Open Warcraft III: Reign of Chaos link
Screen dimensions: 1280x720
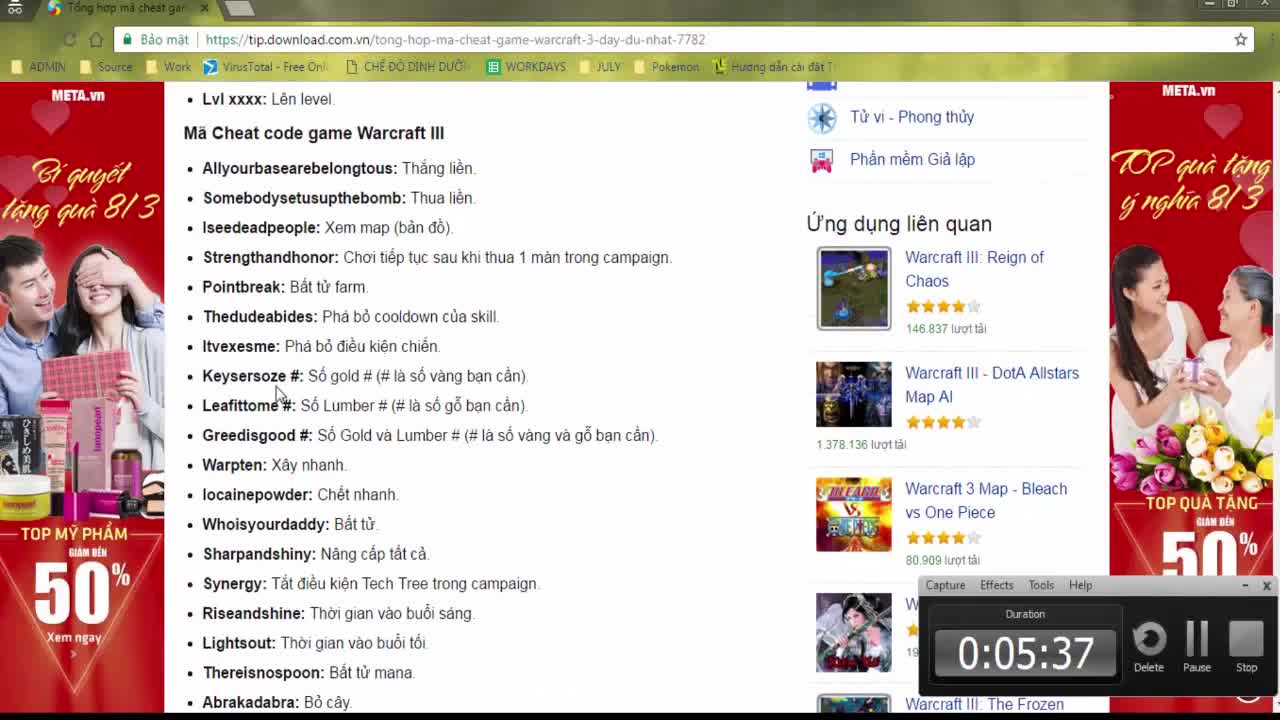(974, 269)
